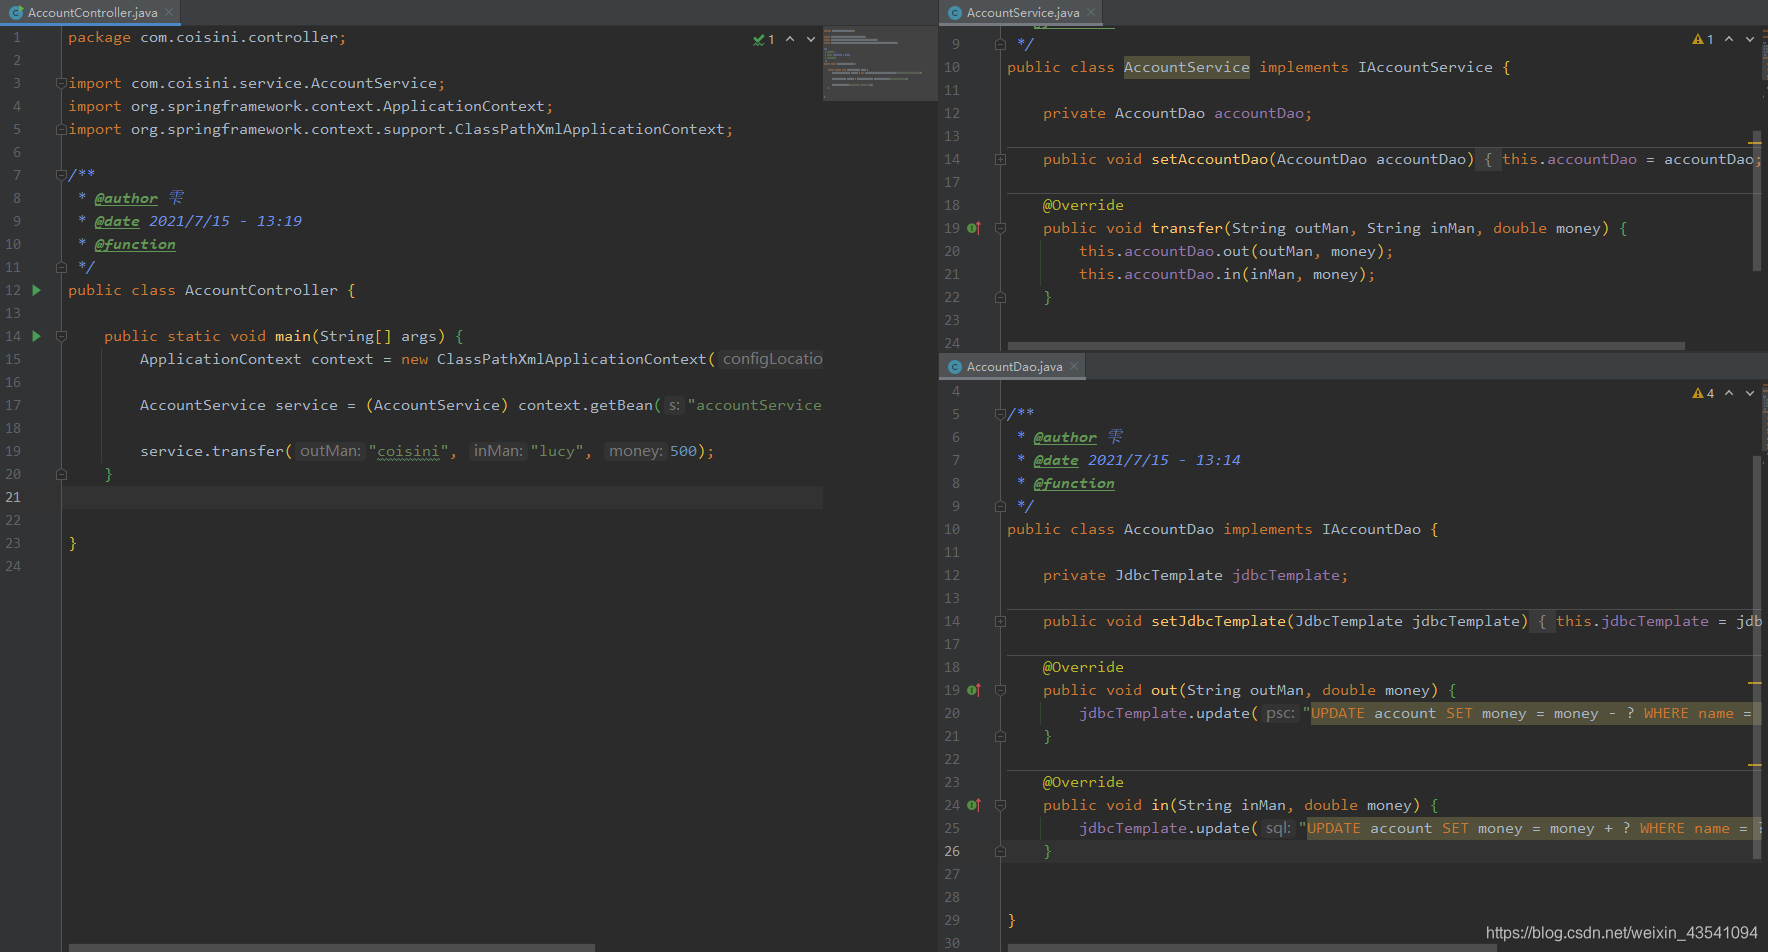This screenshot has height=952, width=1768.
Task: Click the UPDATE SQL string in in method
Action: pyautogui.click(x=1529, y=828)
